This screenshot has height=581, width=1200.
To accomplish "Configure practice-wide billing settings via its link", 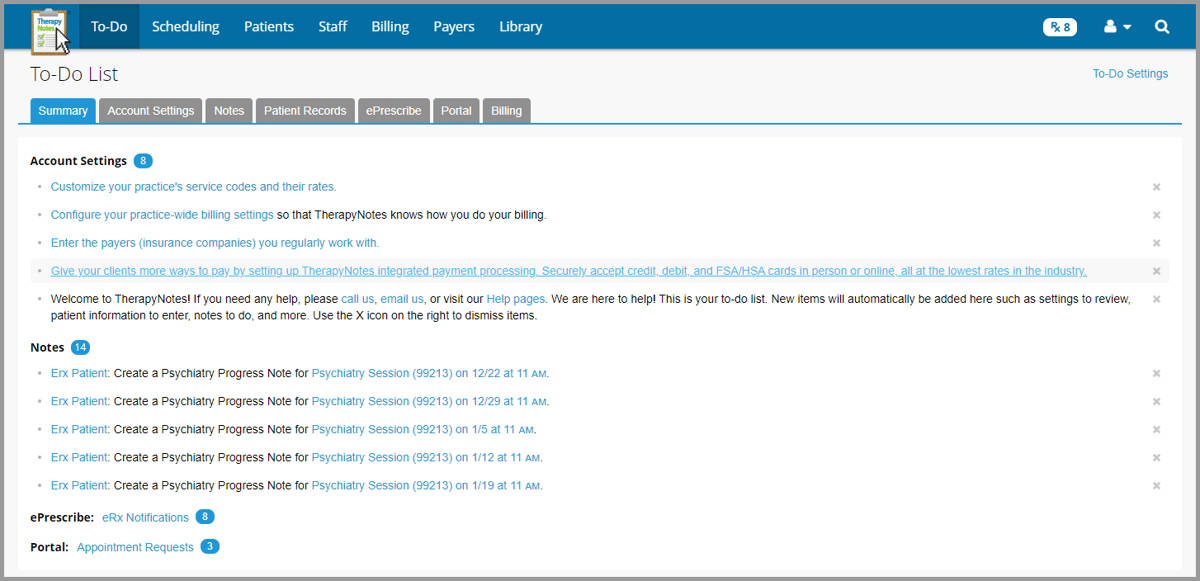I will click(161, 214).
